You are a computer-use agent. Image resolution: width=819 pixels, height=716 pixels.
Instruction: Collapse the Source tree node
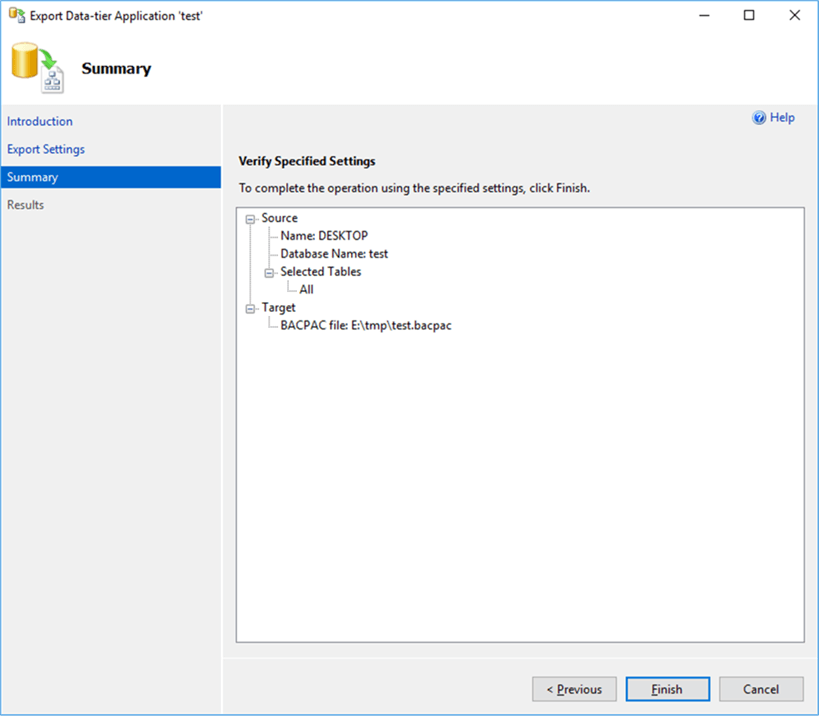[x=249, y=218]
